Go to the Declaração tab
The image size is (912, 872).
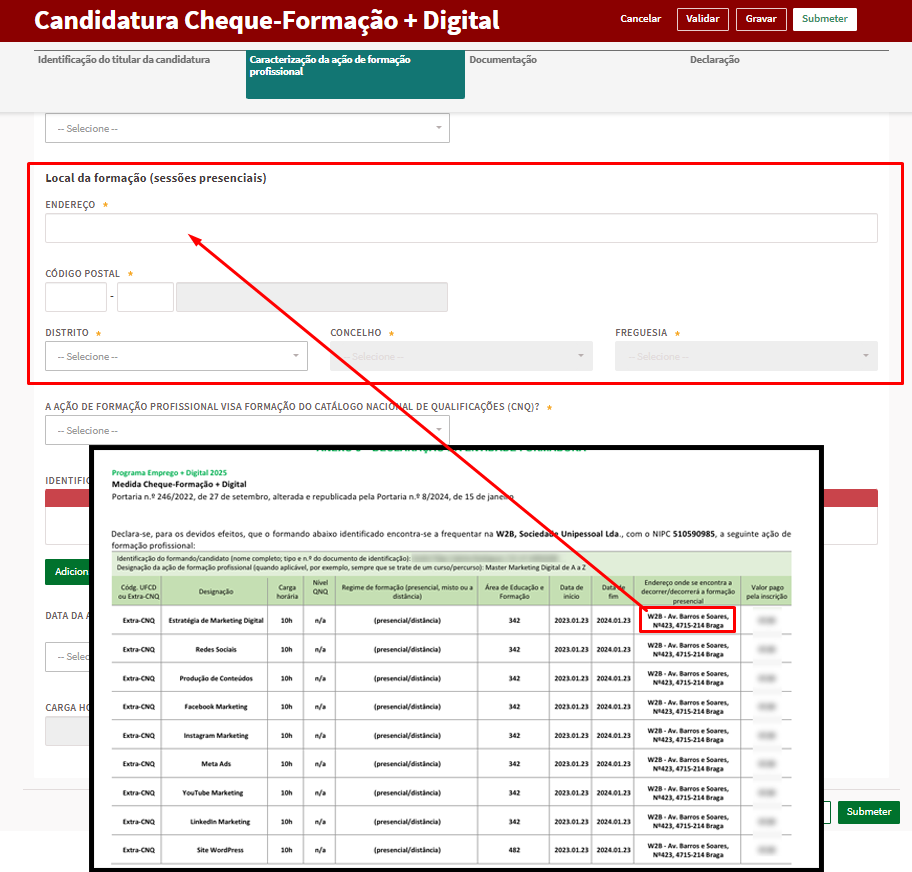tap(714, 60)
